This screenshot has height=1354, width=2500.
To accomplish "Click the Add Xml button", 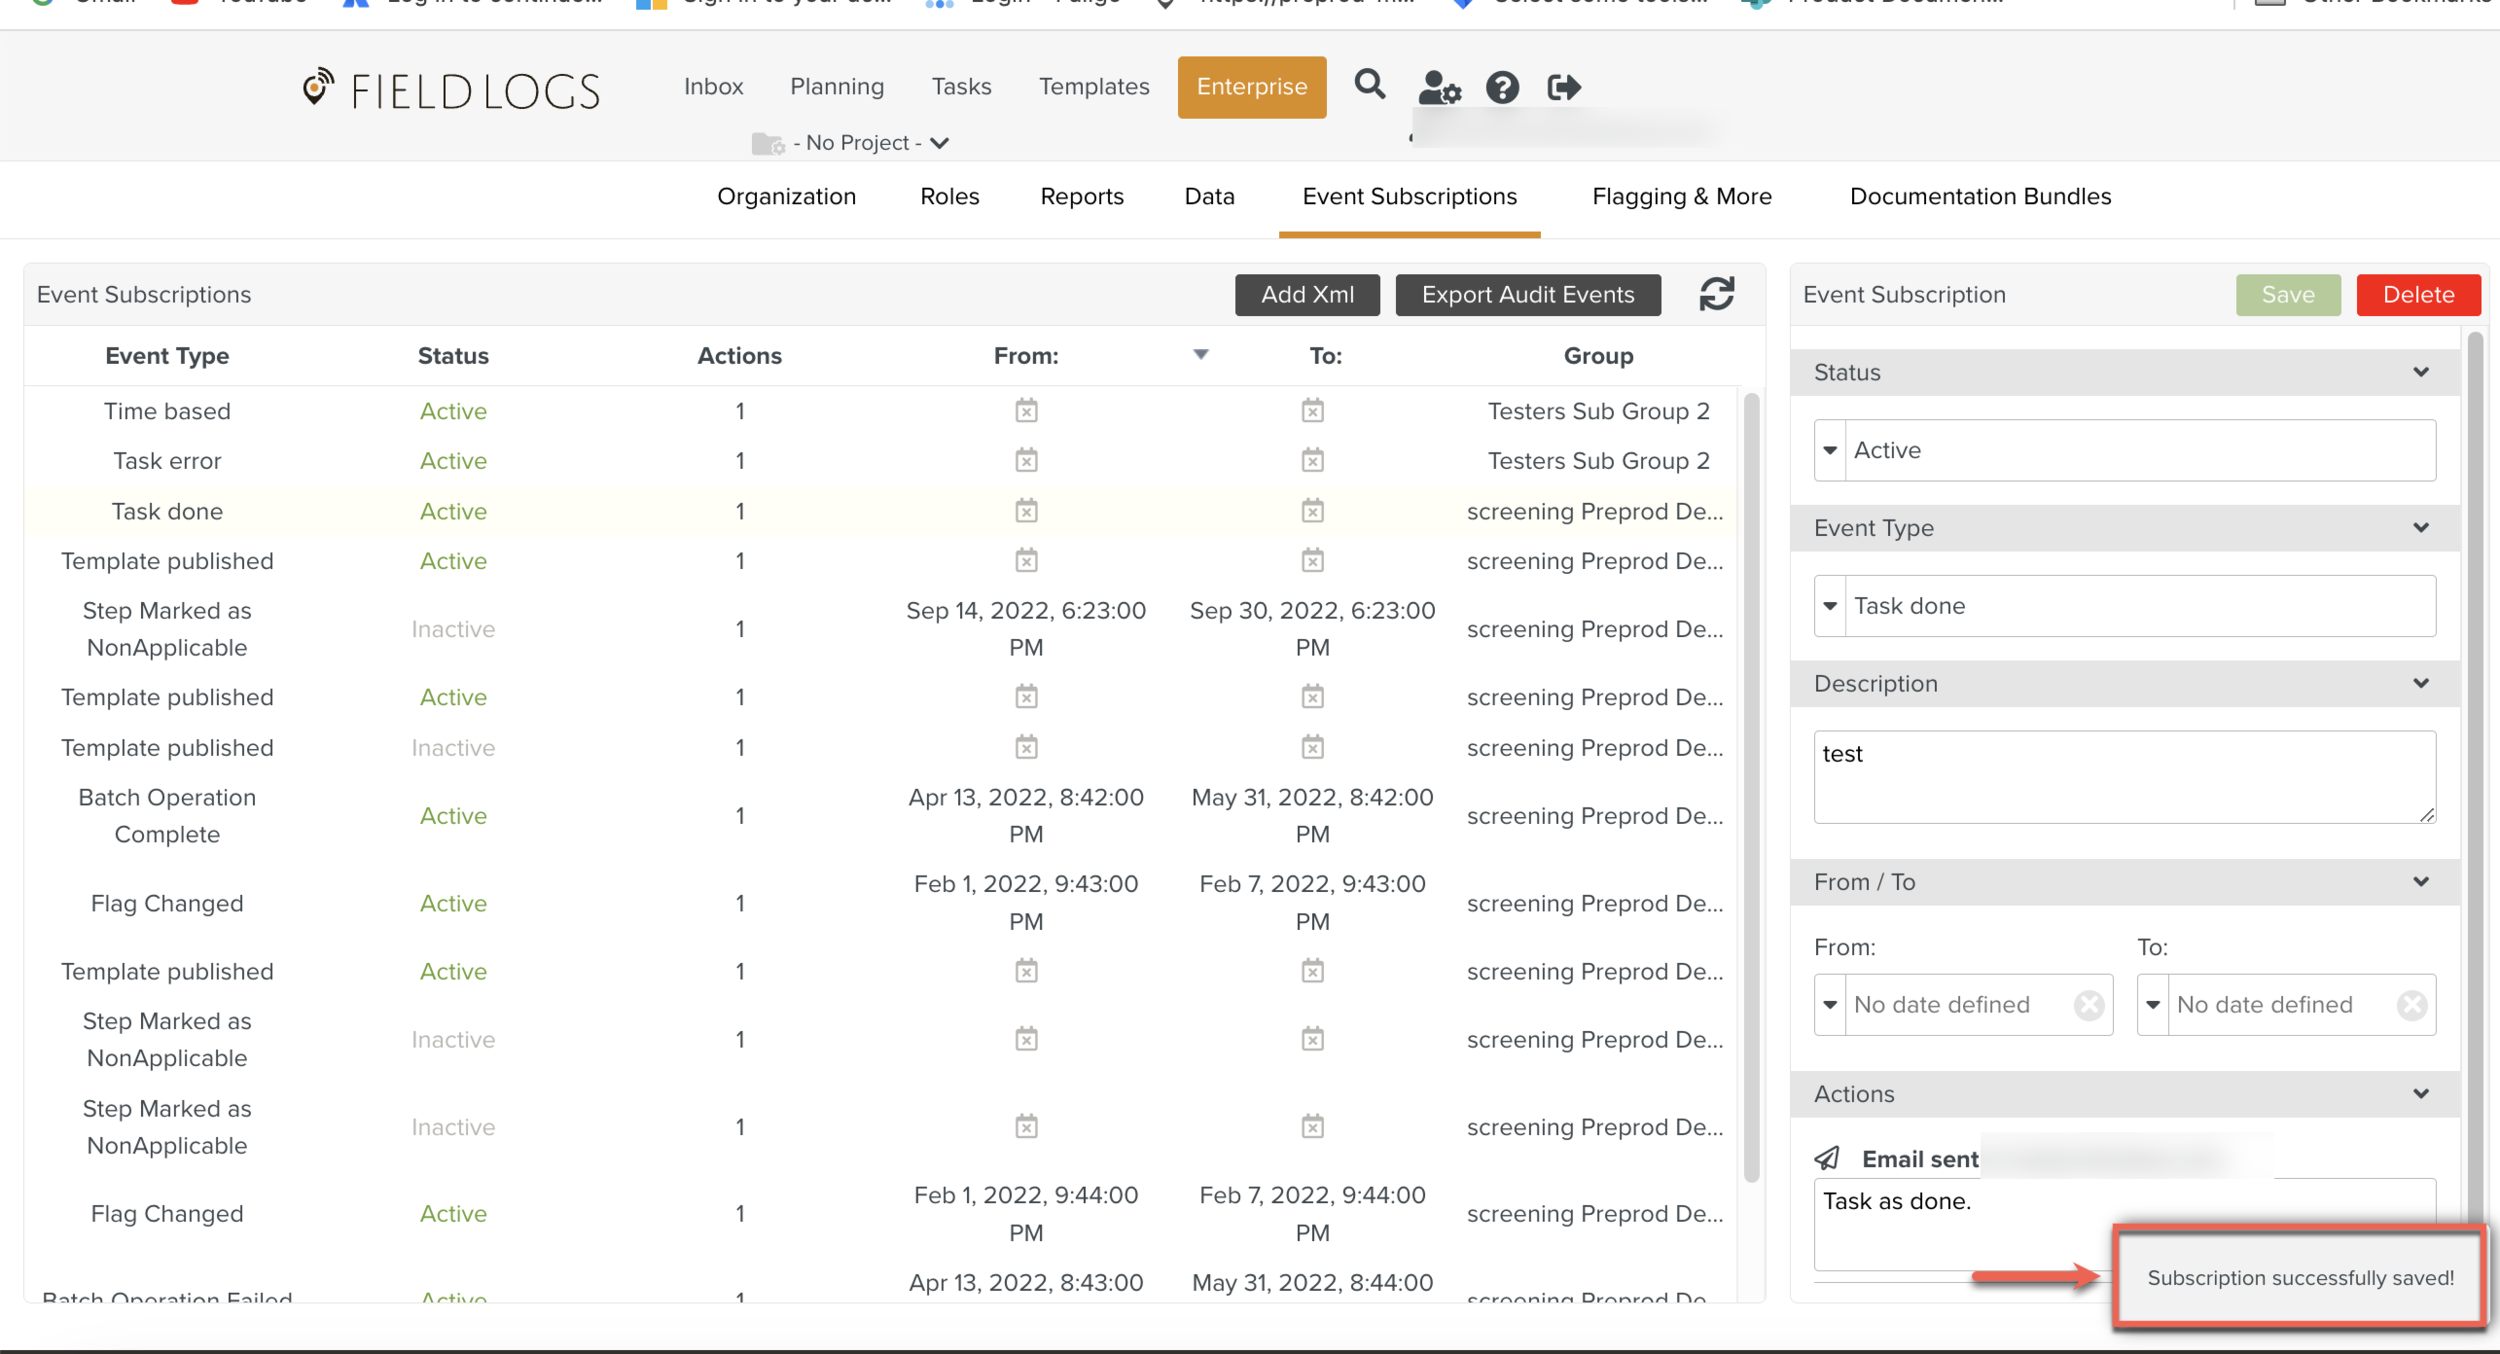I will click(x=1307, y=294).
